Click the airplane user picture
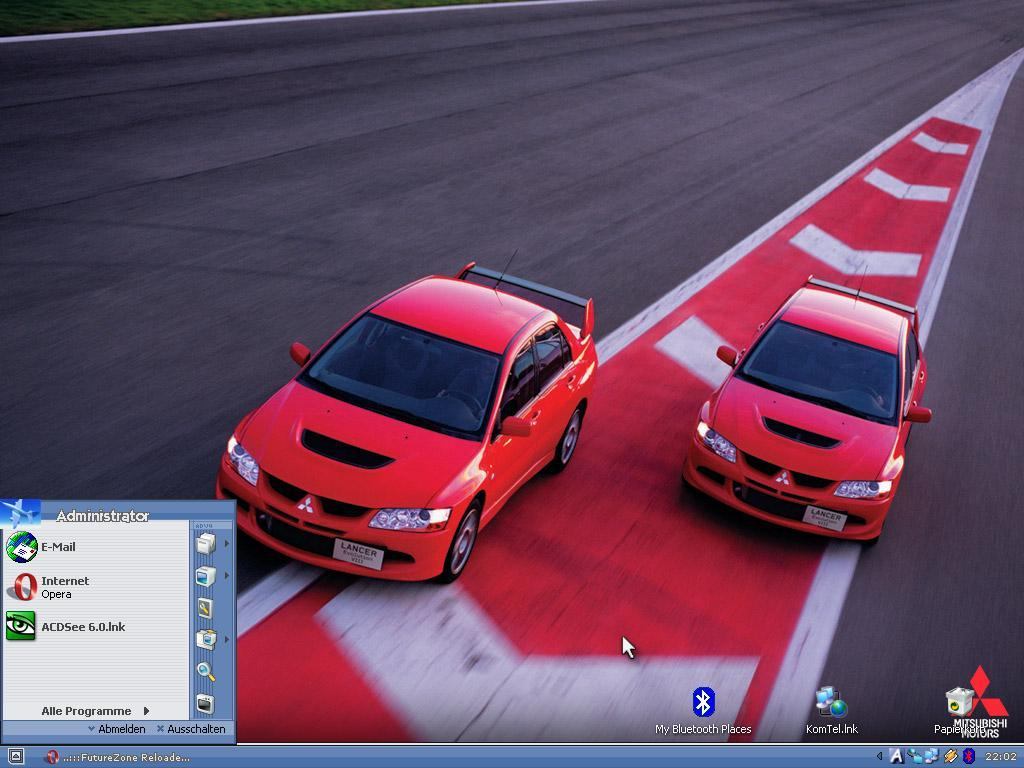The image size is (1024, 768). (21, 513)
